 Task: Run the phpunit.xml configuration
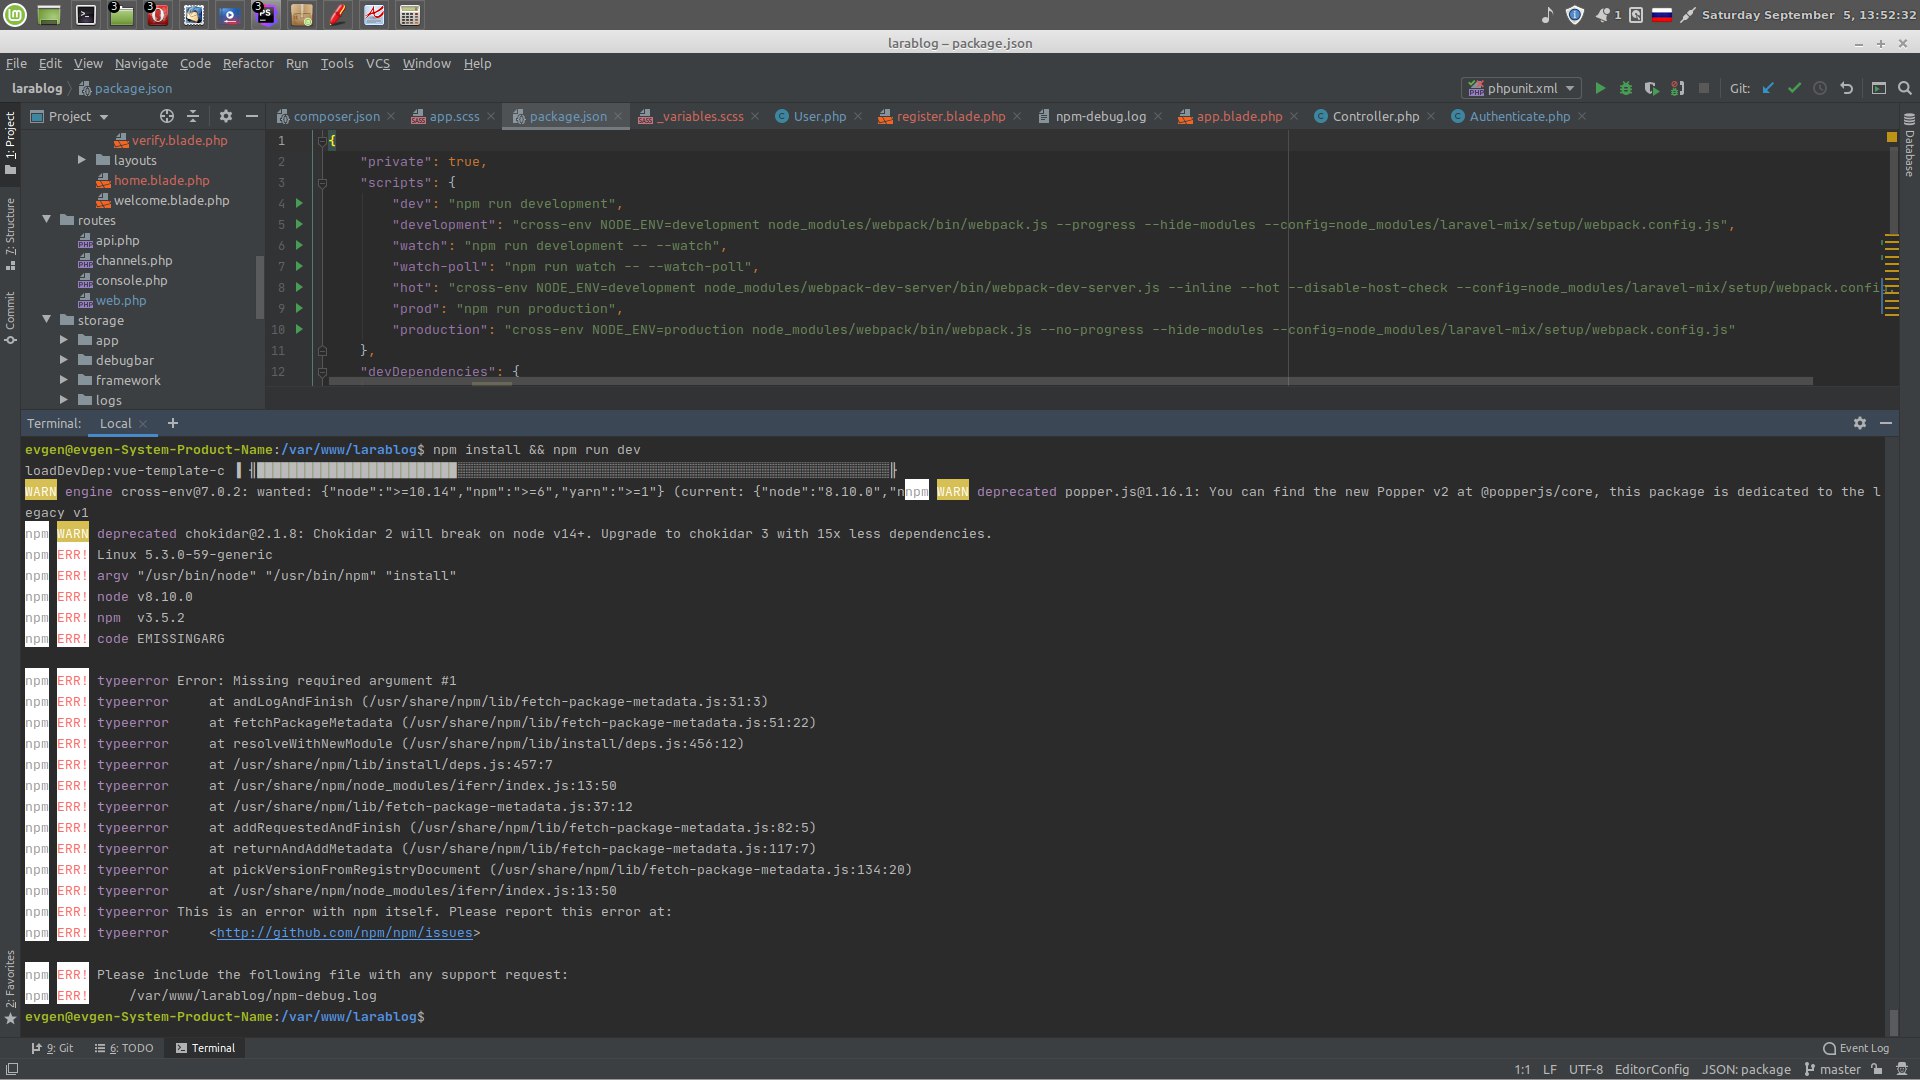(1600, 88)
